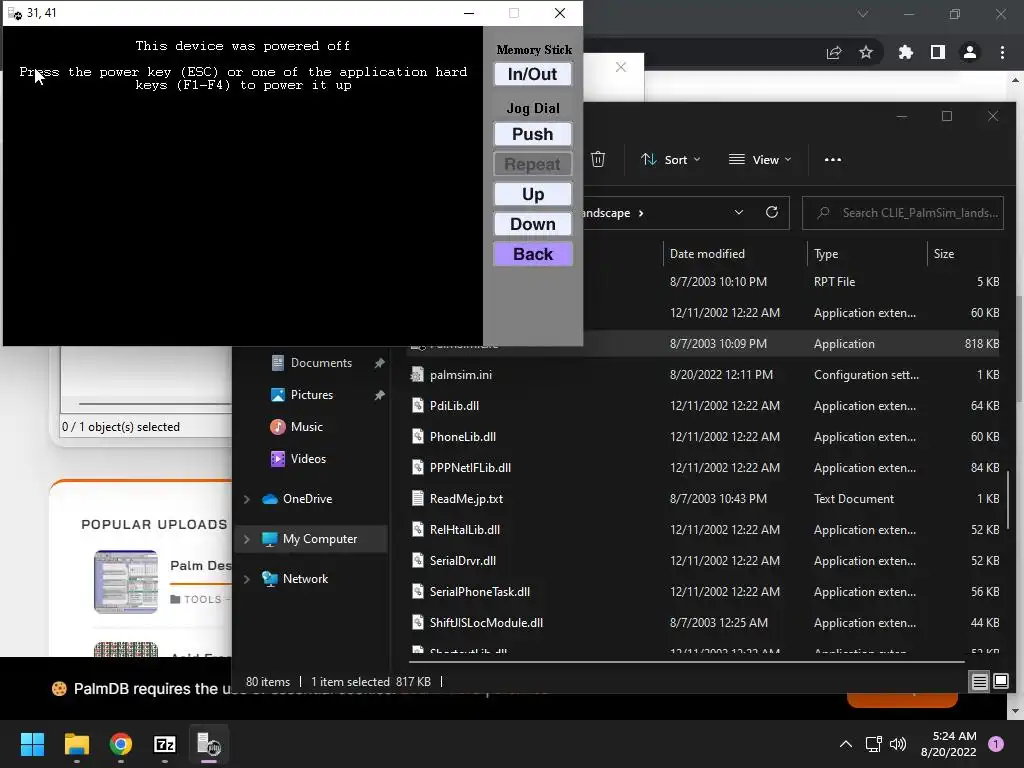Click the pin icon next to Pictures

[379, 395]
